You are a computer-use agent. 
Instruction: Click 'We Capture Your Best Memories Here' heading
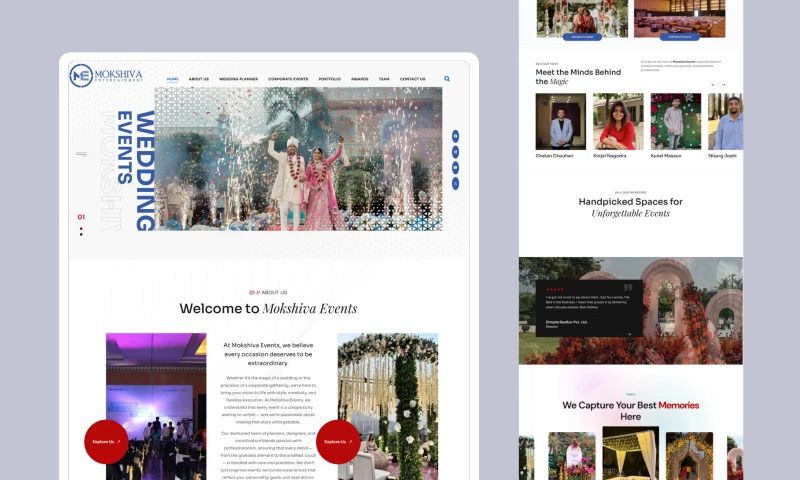631,411
